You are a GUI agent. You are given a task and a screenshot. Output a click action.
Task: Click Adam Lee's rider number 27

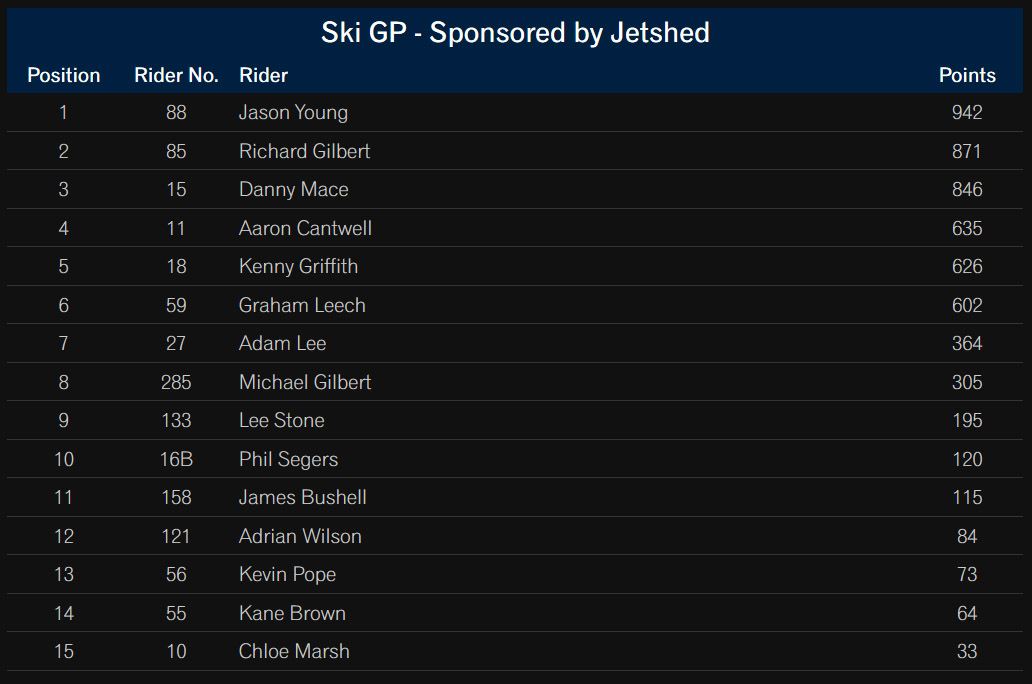pyautogui.click(x=176, y=343)
